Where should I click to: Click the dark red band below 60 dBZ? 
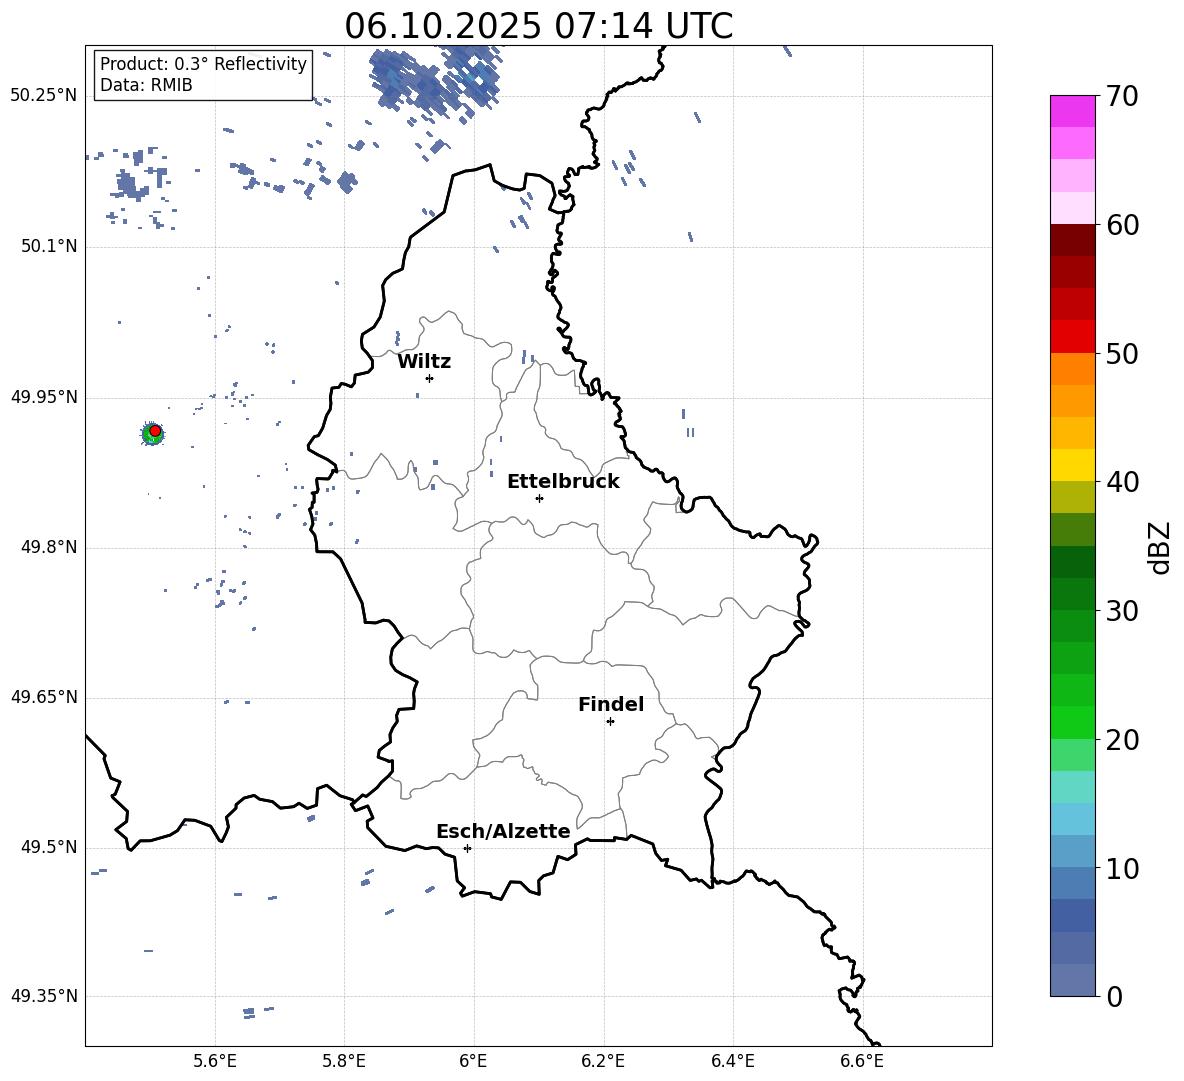tap(1073, 241)
